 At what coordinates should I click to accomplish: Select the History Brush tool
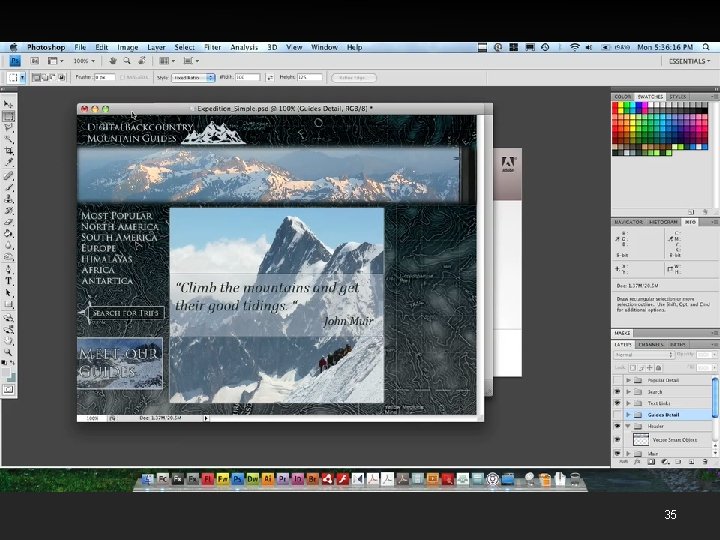click(x=8, y=210)
